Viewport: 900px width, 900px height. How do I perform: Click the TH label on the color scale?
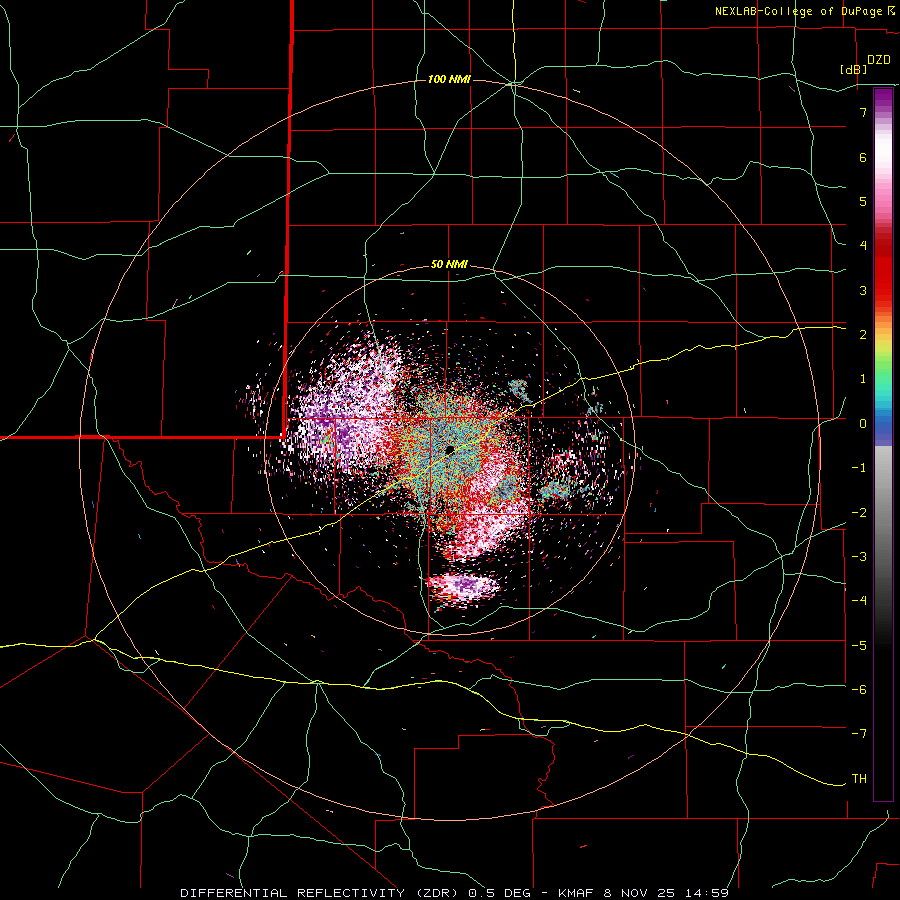click(859, 778)
